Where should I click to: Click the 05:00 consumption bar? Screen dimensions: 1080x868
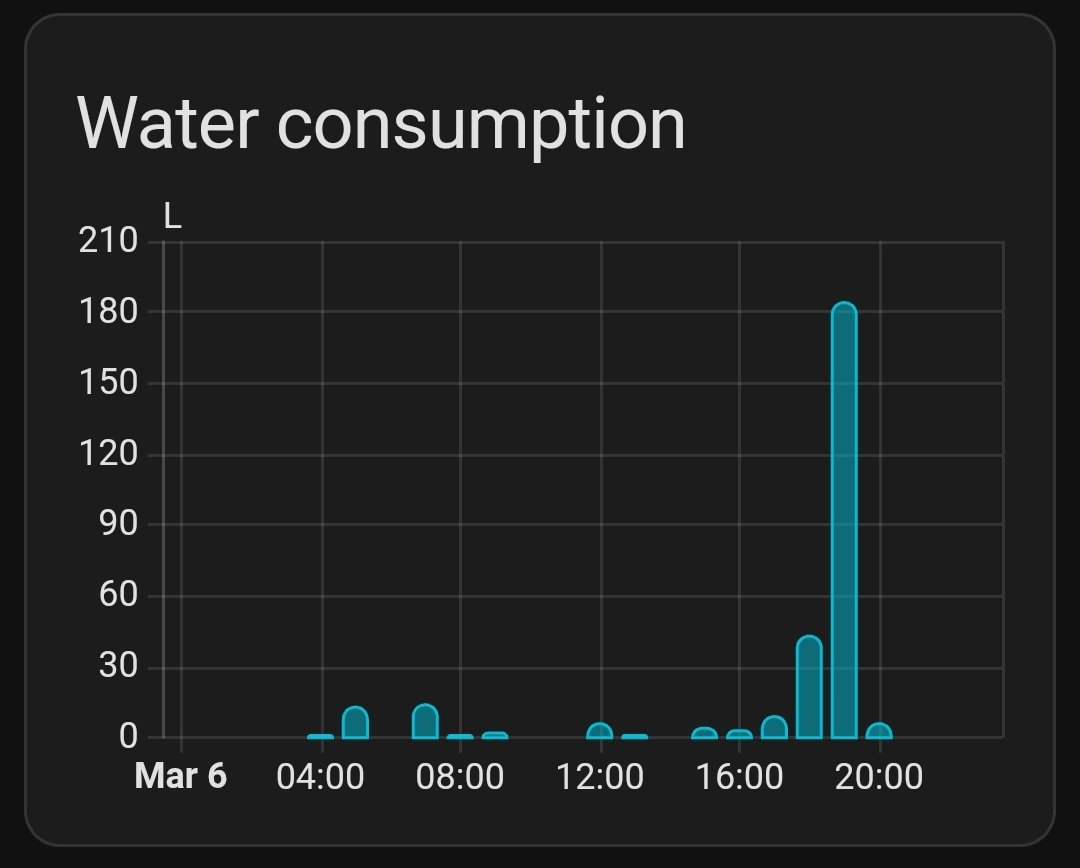(x=355, y=723)
